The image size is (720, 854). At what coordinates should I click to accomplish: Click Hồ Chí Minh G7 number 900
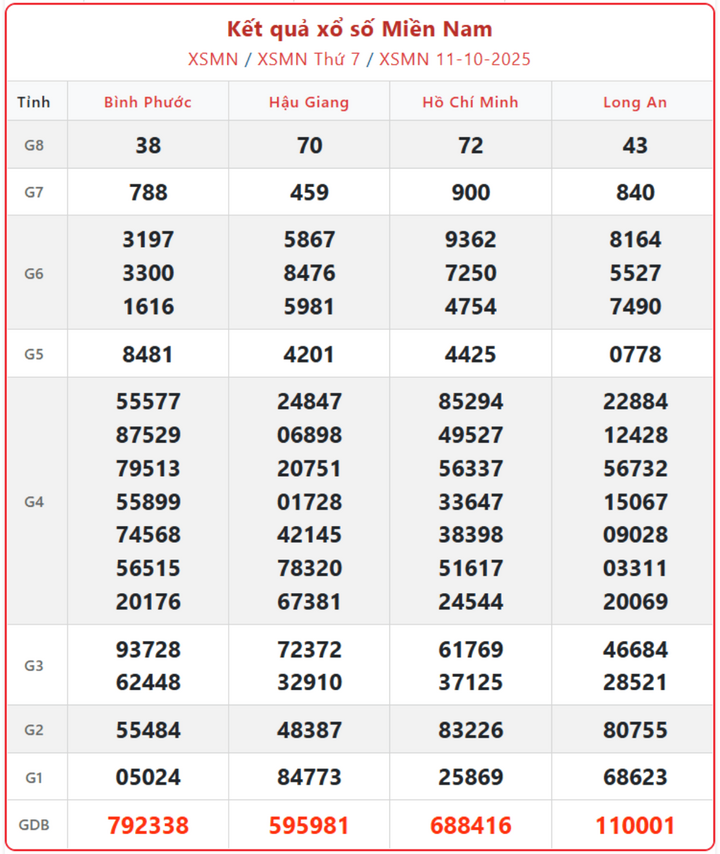[x=470, y=193]
